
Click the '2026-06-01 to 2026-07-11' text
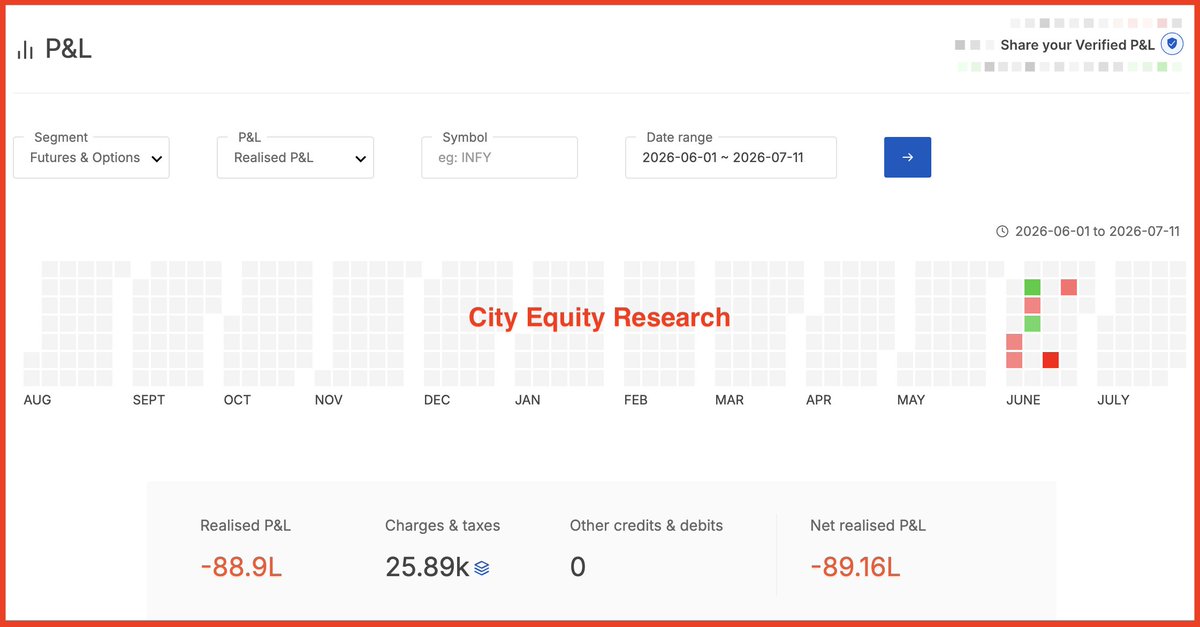tap(1097, 232)
